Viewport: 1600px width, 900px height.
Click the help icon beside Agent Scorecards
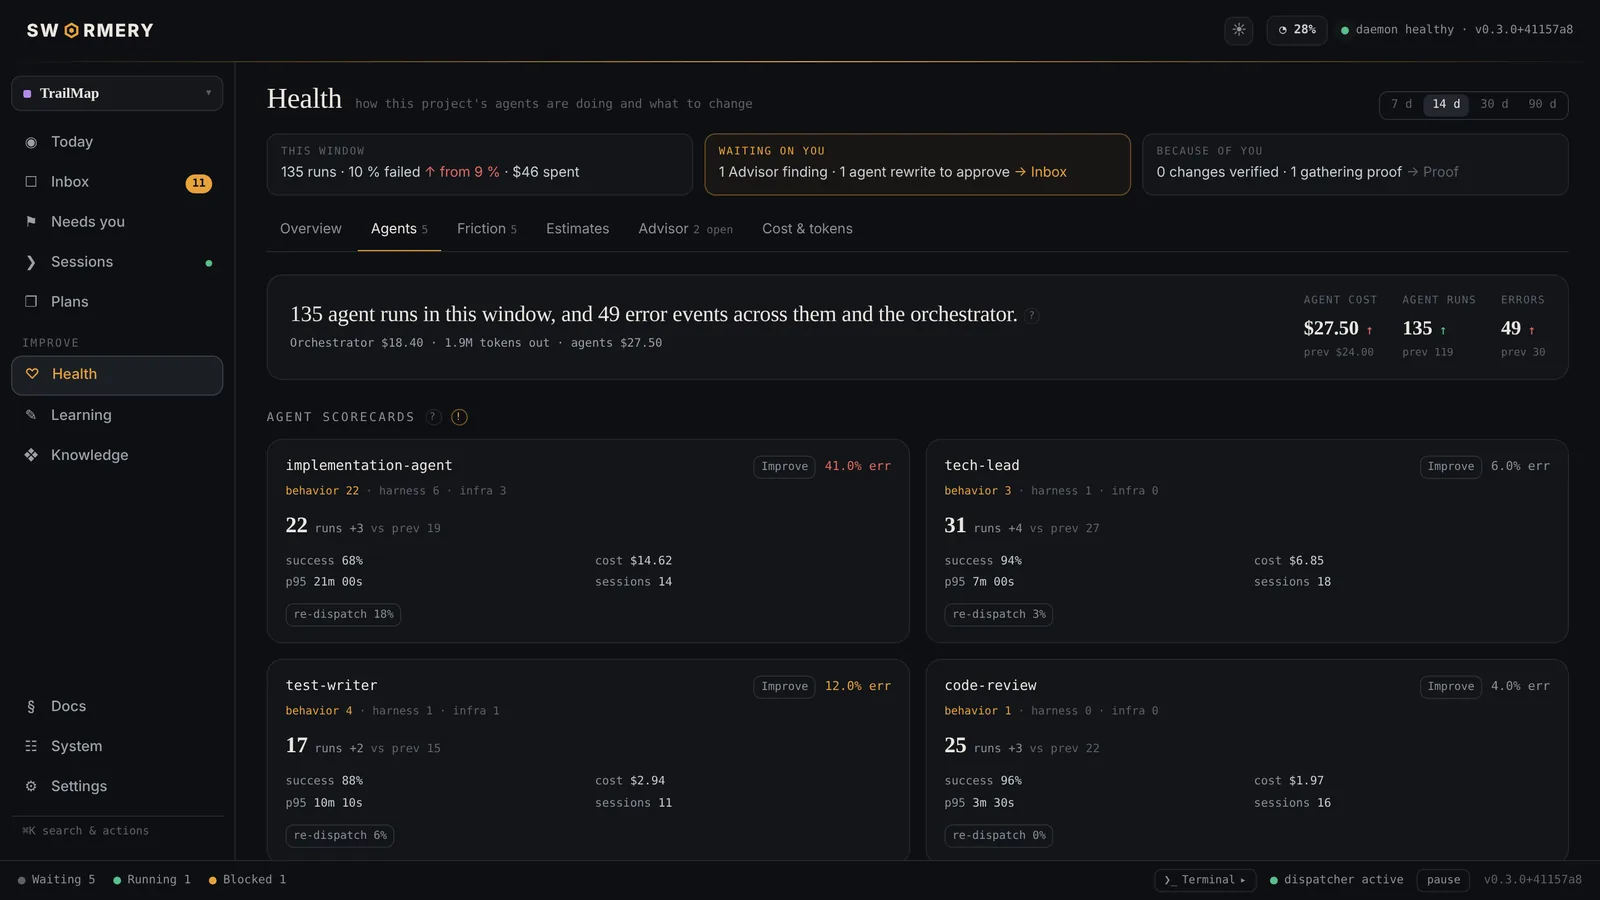[433, 417]
